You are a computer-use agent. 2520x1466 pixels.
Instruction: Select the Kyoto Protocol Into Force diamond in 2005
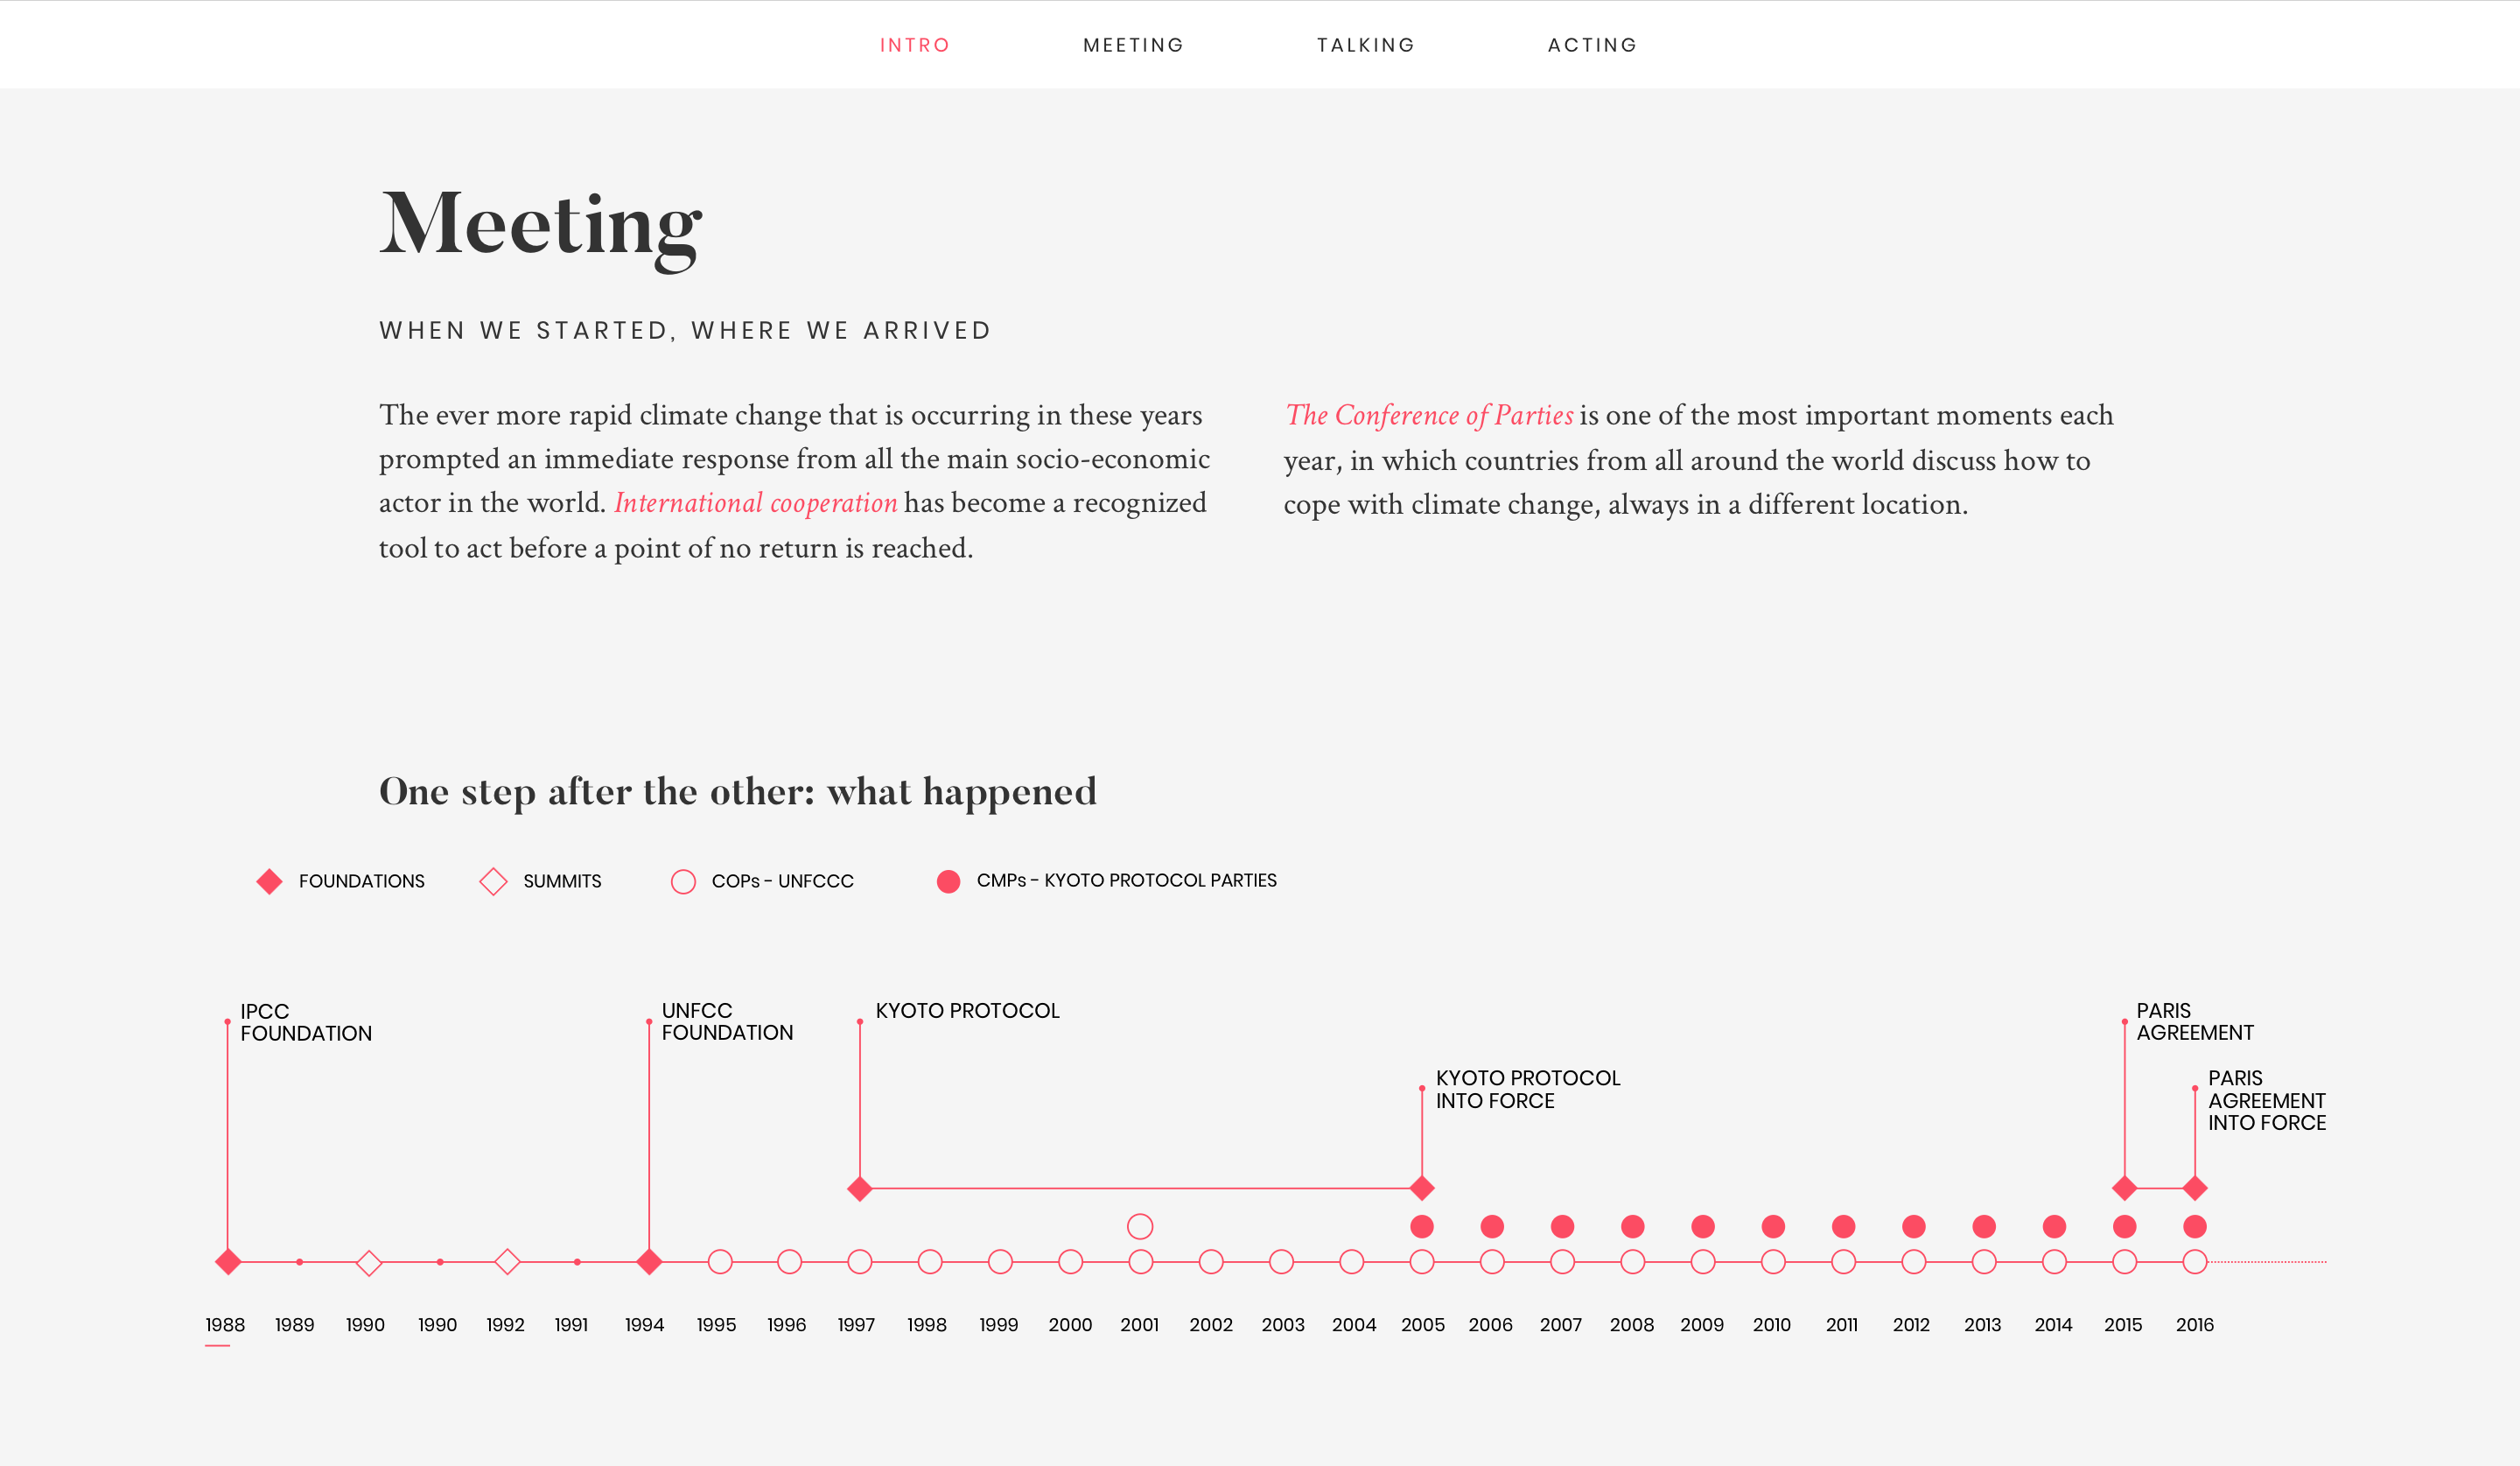1422,1189
